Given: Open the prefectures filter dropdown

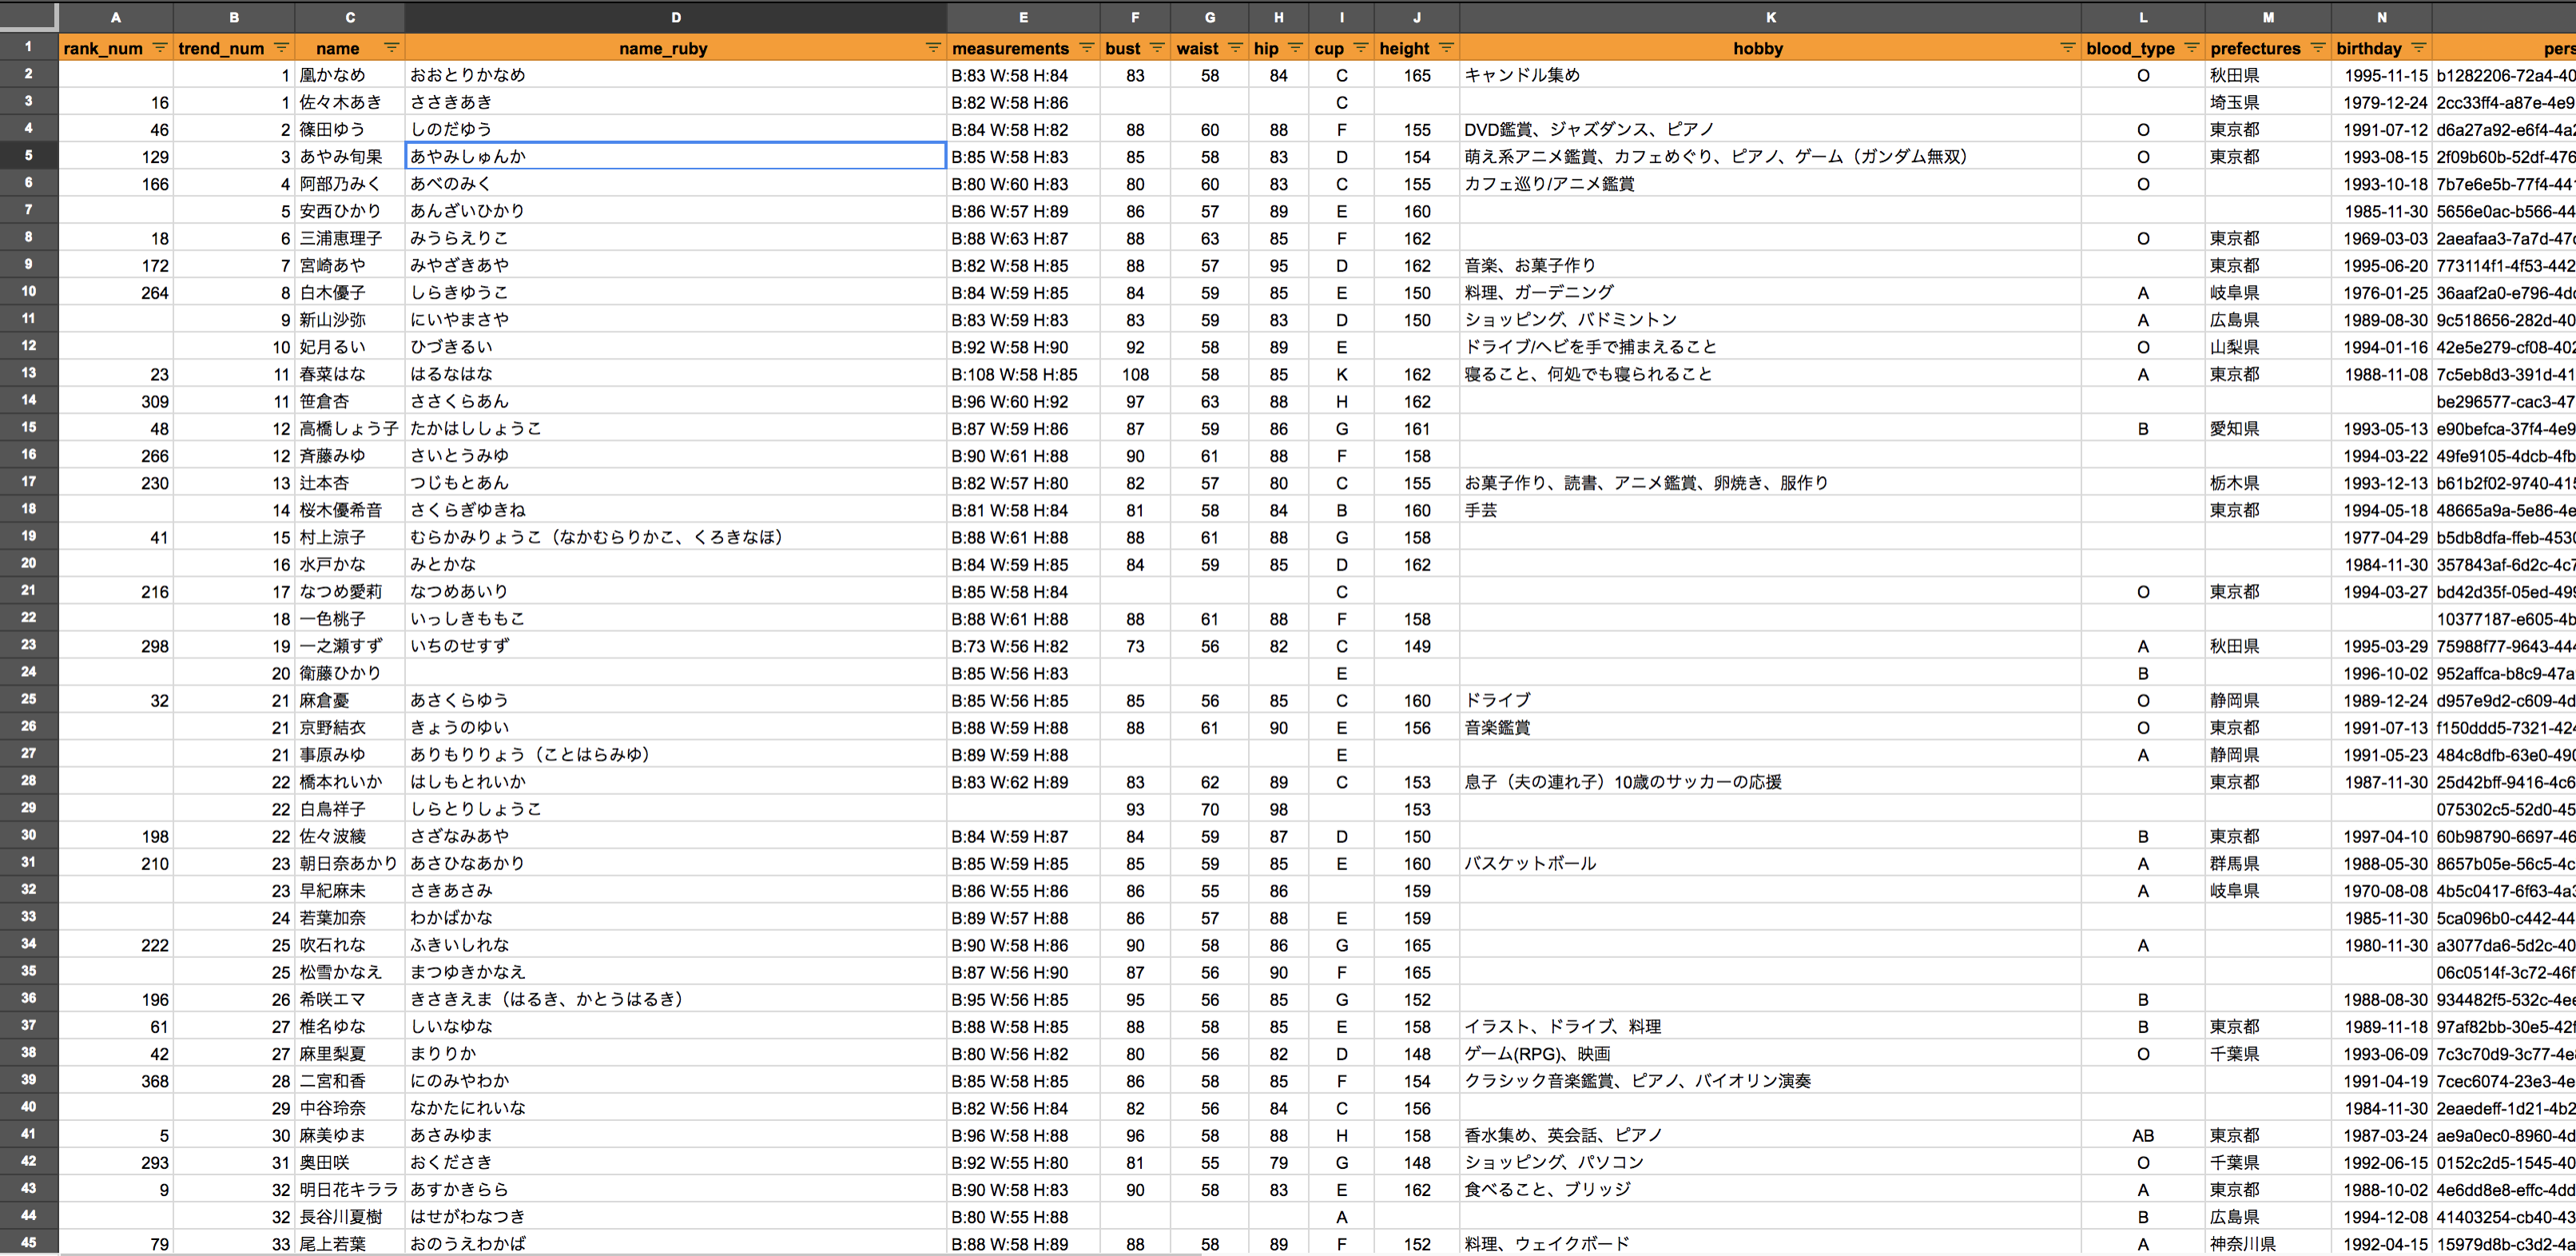Looking at the screenshot, I should [x=2320, y=48].
